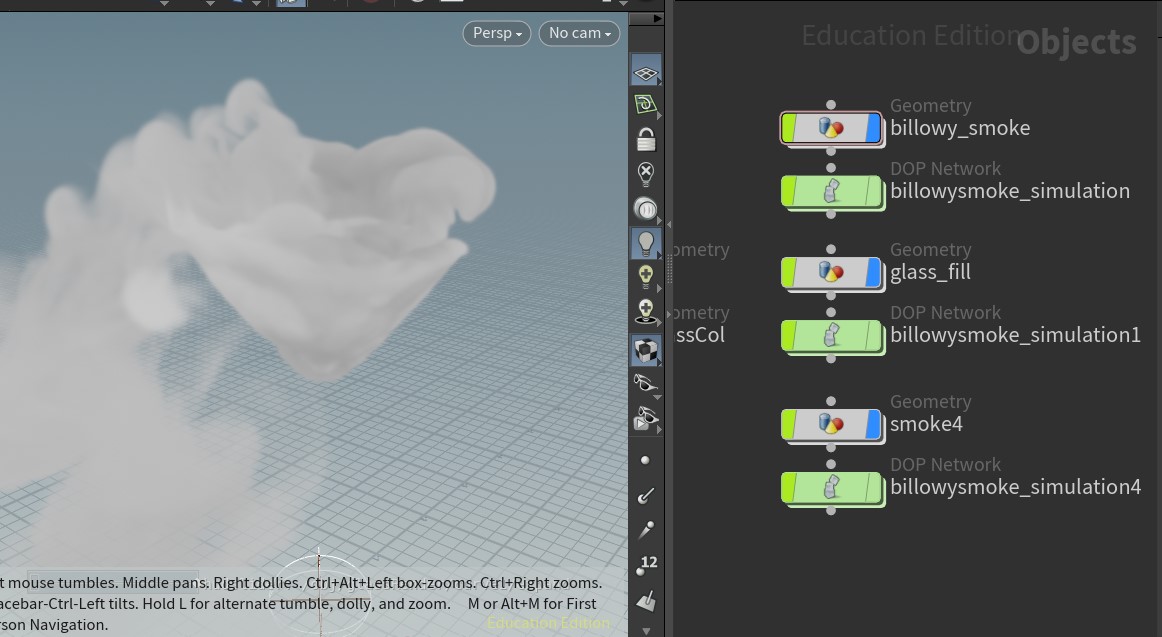Open the Persp viewport dropdown
The width and height of the screenshot is (1162, 637).
click(497, 33)
